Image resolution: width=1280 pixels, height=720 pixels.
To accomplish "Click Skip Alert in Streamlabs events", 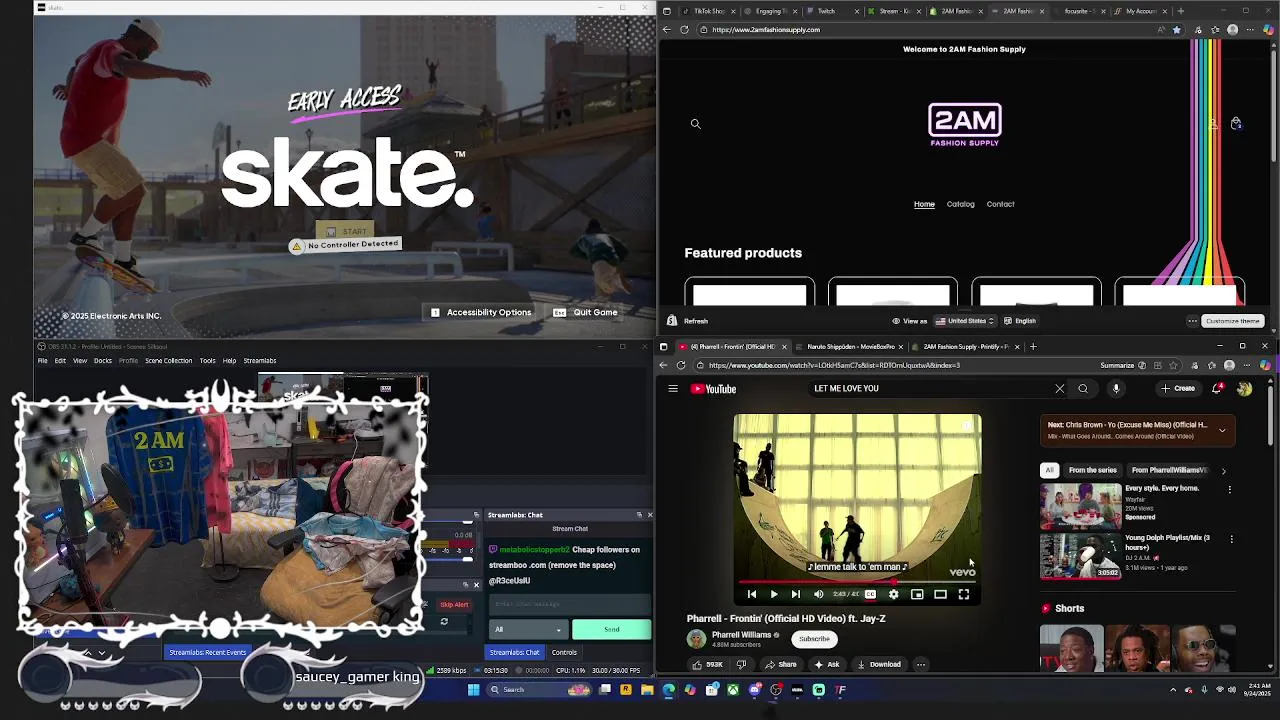I will tap(454, 605).
